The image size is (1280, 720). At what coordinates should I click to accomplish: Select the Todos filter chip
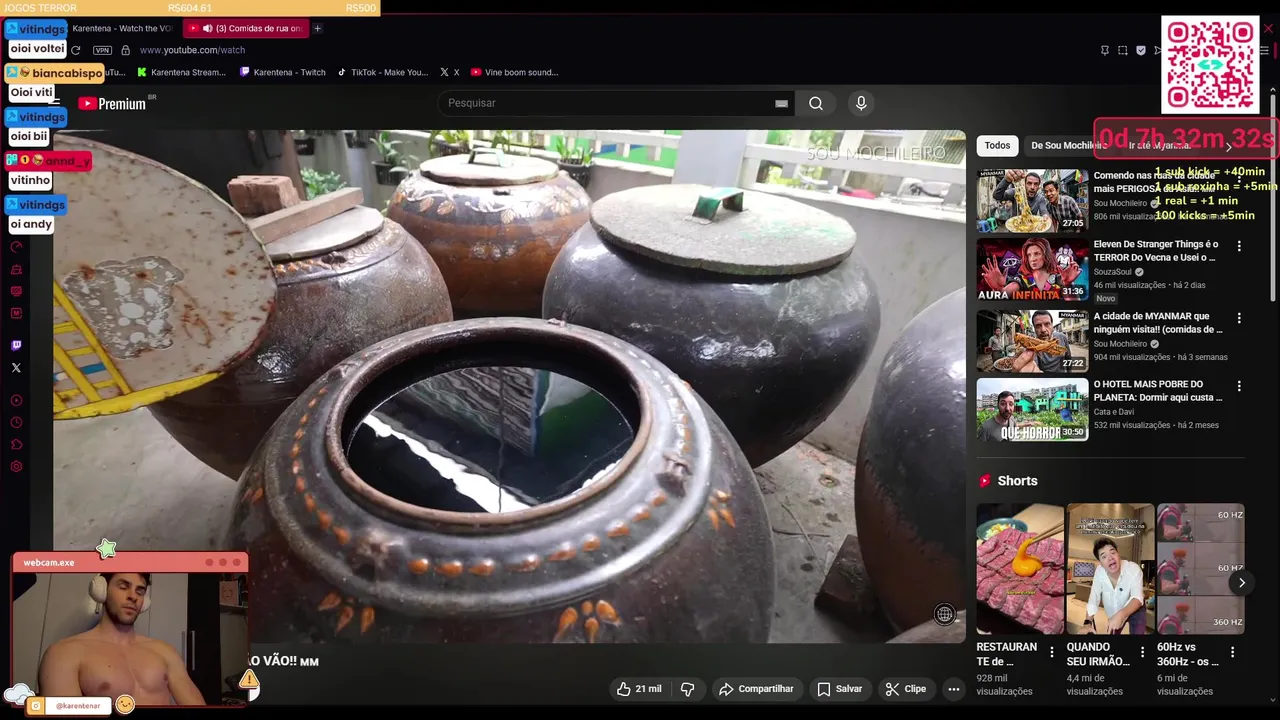(x=997, y=145)
